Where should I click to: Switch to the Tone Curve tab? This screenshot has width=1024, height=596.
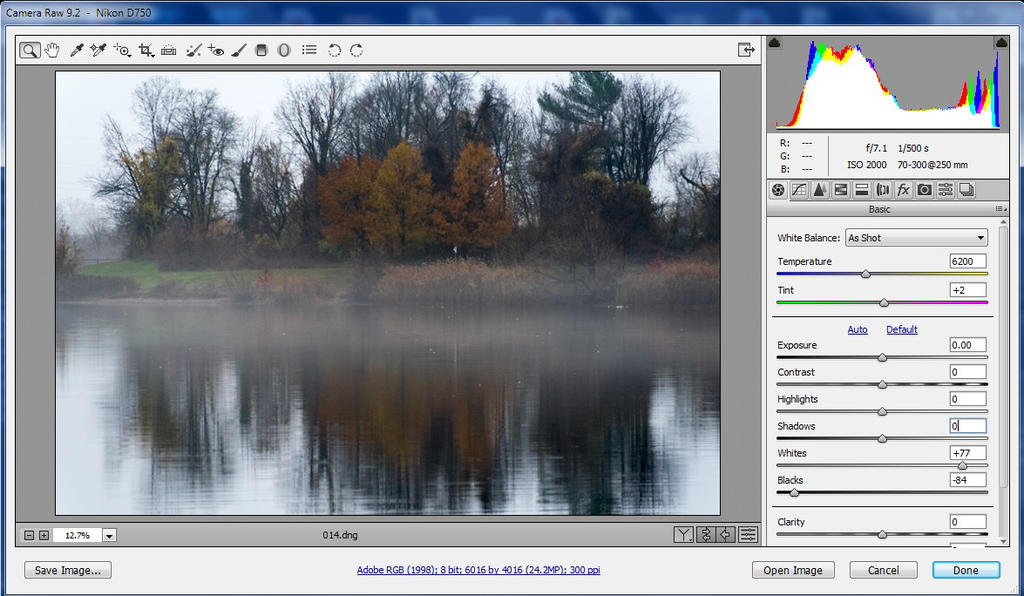click(x=798, y=190)
